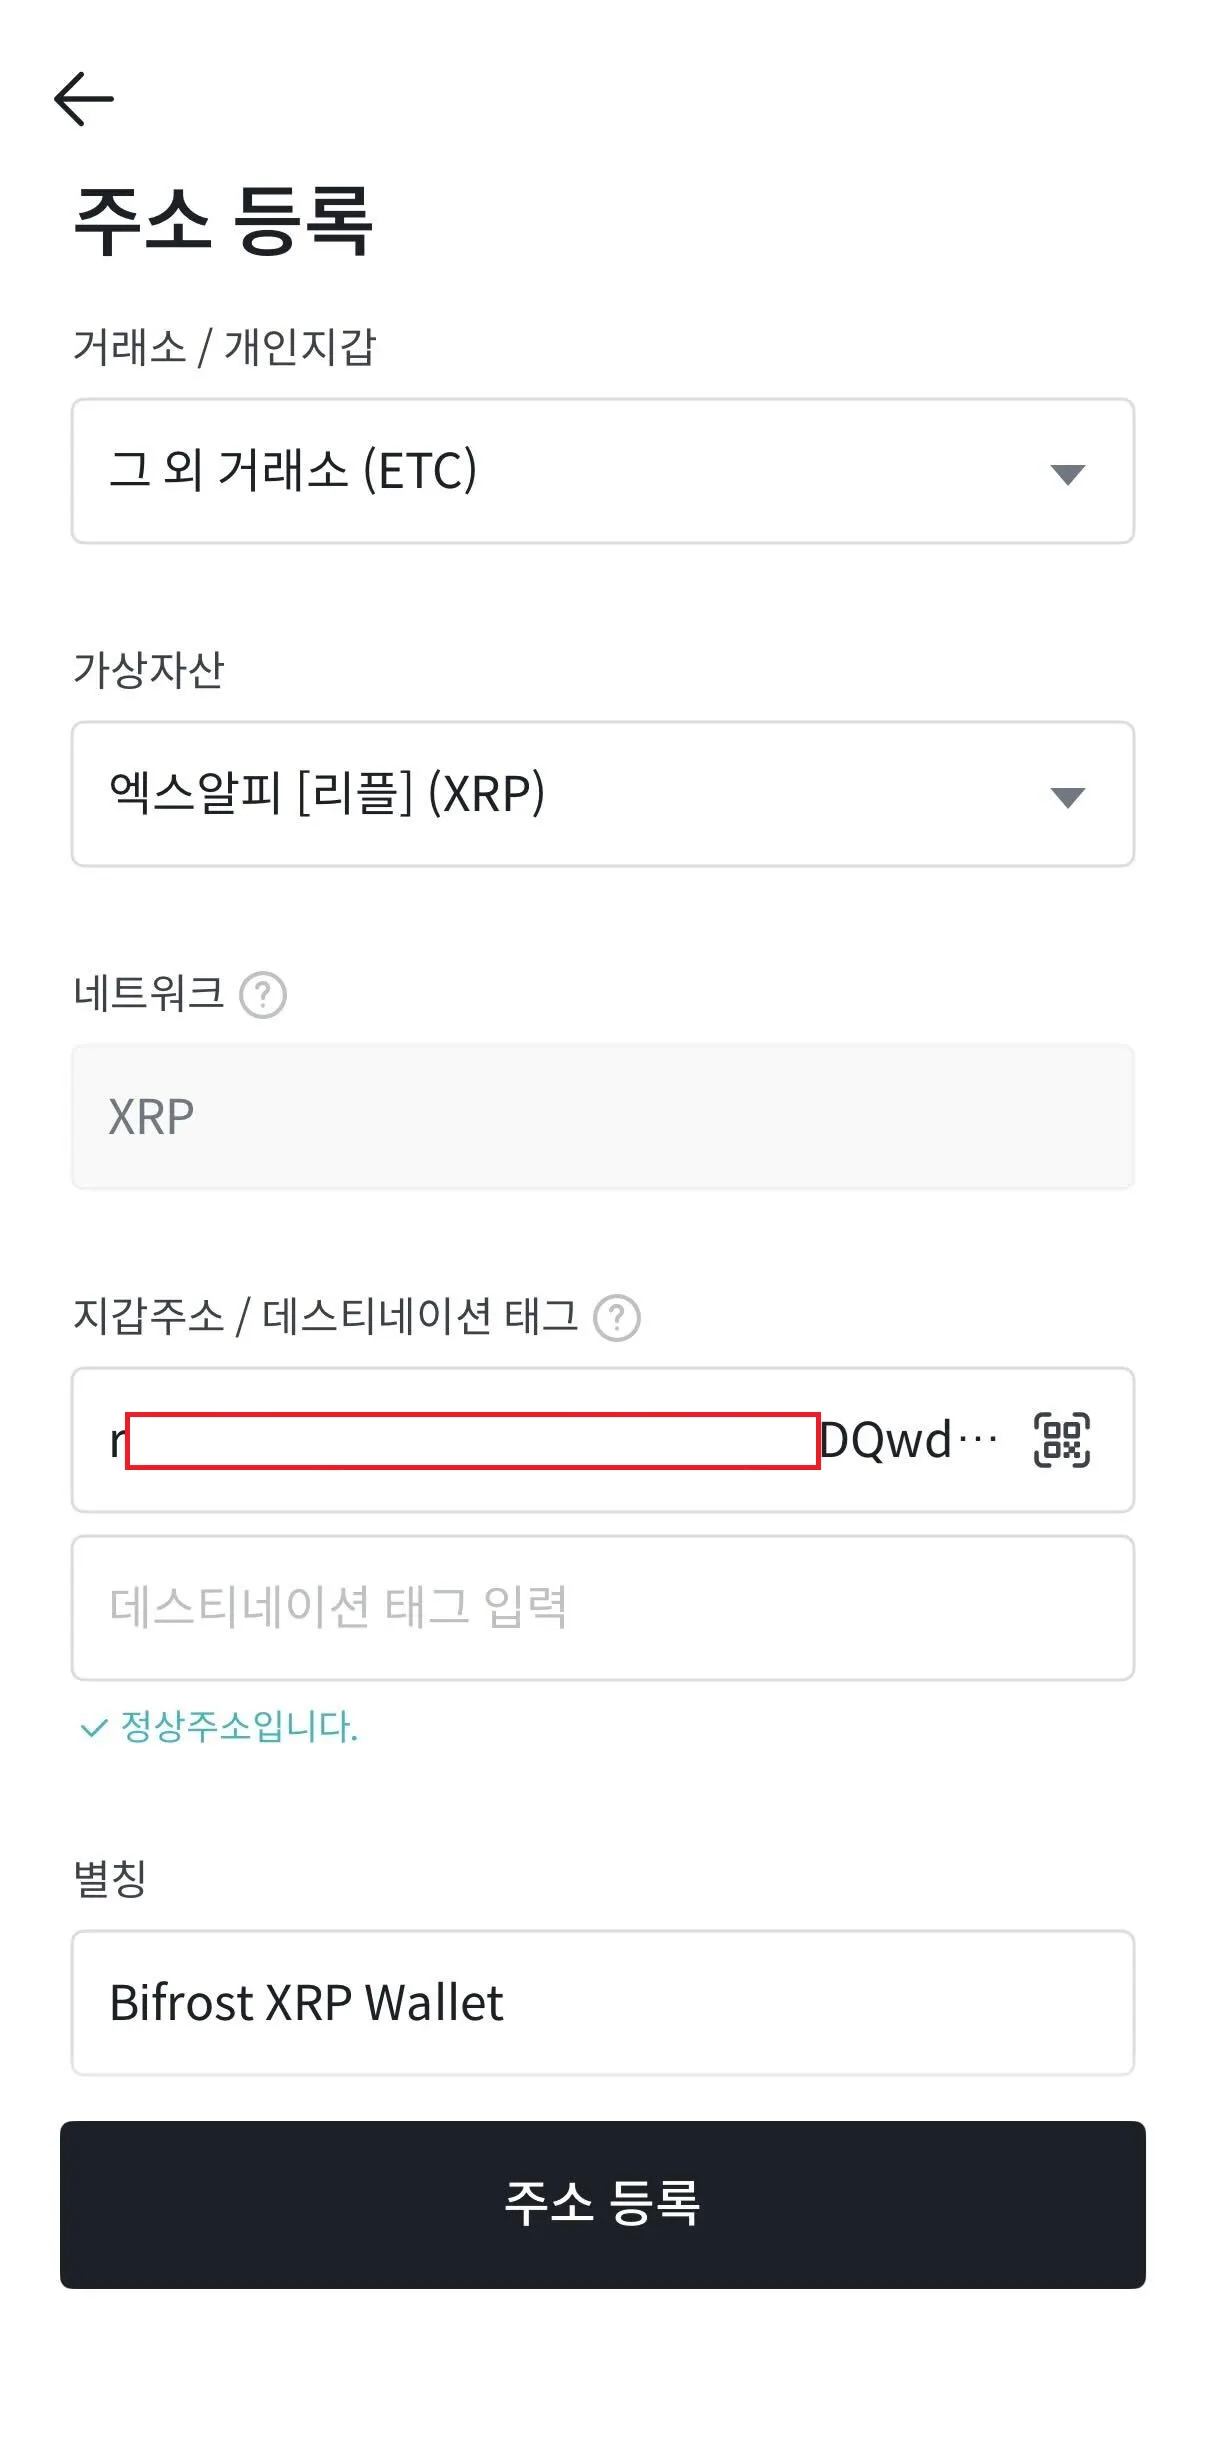Click the 주소 등록 page heading
The height and width of the screenshot is (2451, 1206).
(x=223, y=221)
